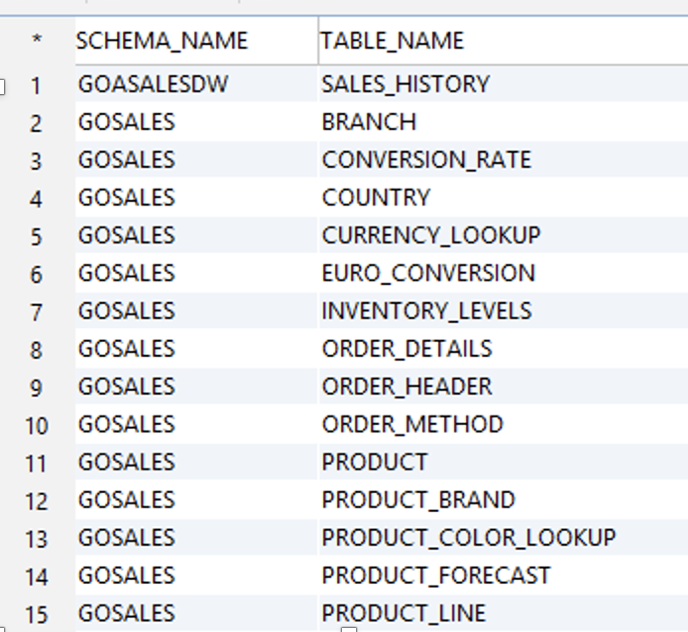This screenshot has height=632, width=688.
Task: Click the CONVERSION_RATE cell
Action: [503, 159]
